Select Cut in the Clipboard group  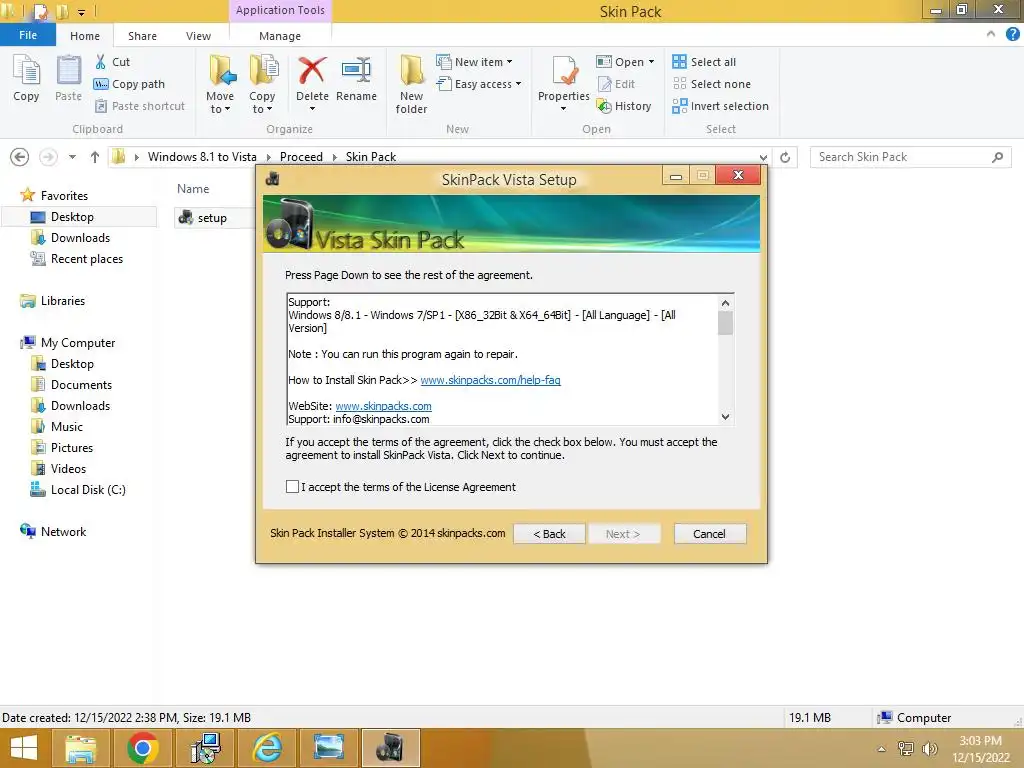[112, 62]
